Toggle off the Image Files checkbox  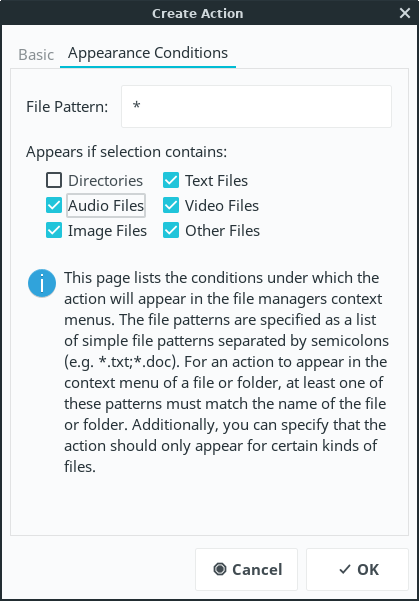[54, 231]
